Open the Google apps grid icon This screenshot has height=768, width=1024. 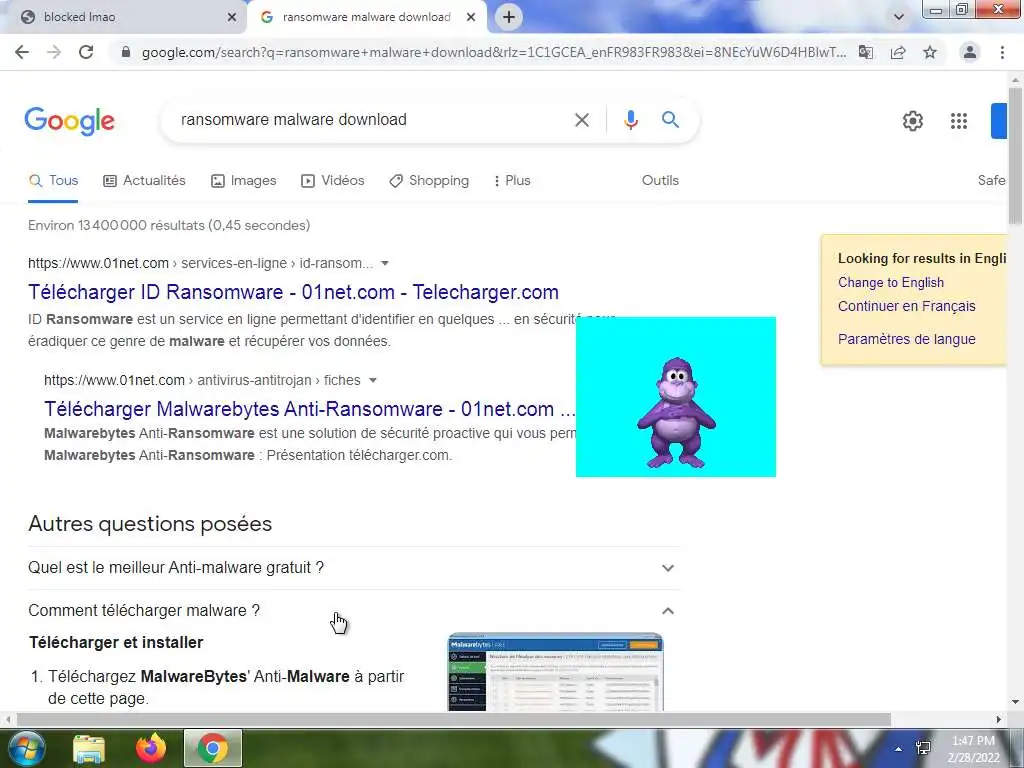click(x=959, y=121)
